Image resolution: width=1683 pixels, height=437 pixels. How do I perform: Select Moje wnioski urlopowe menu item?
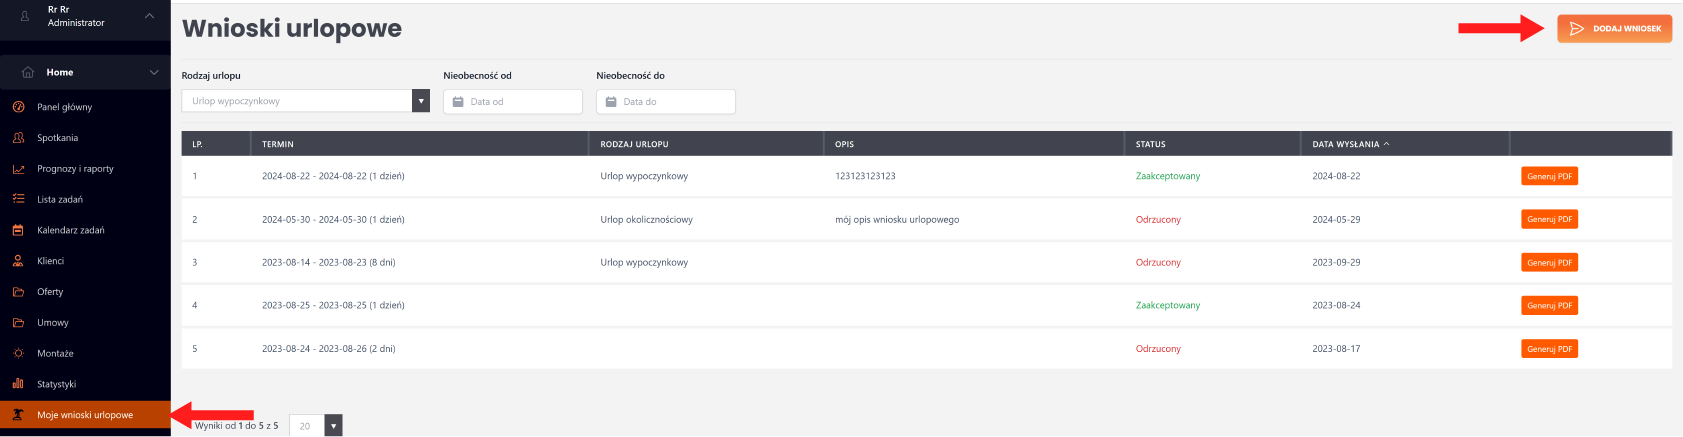(x=85, y=415)
